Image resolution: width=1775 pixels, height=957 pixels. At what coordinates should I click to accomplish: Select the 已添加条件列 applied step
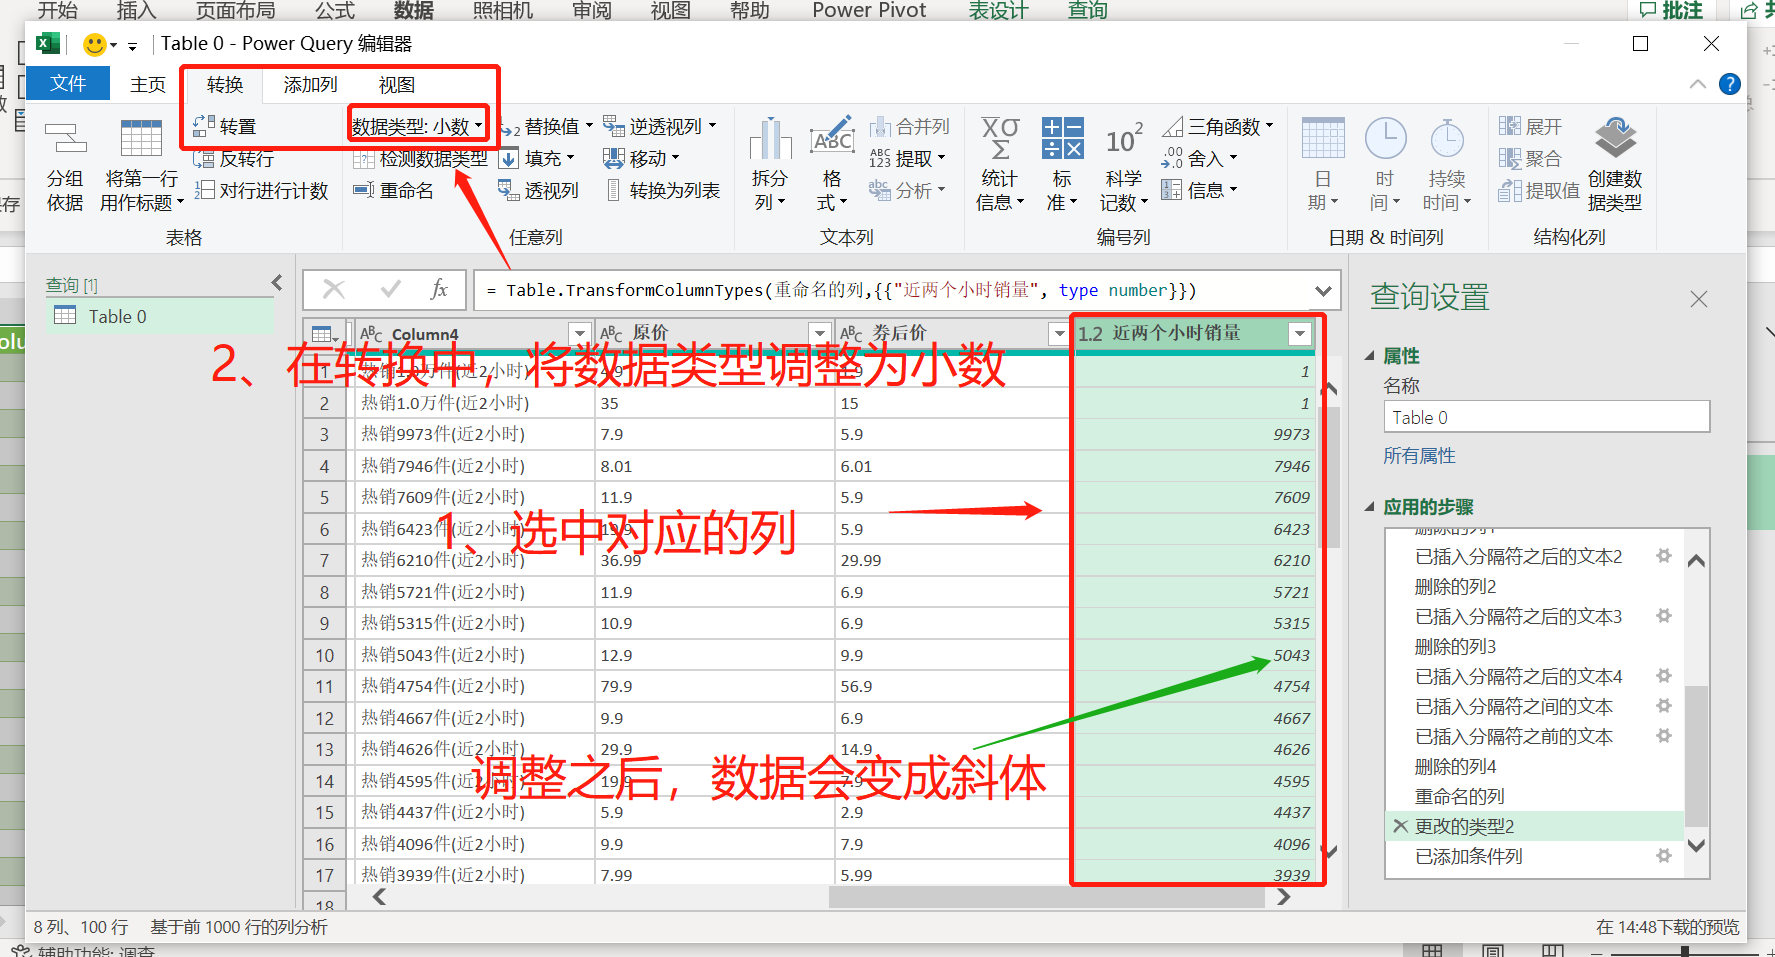tap(1468, 857)
